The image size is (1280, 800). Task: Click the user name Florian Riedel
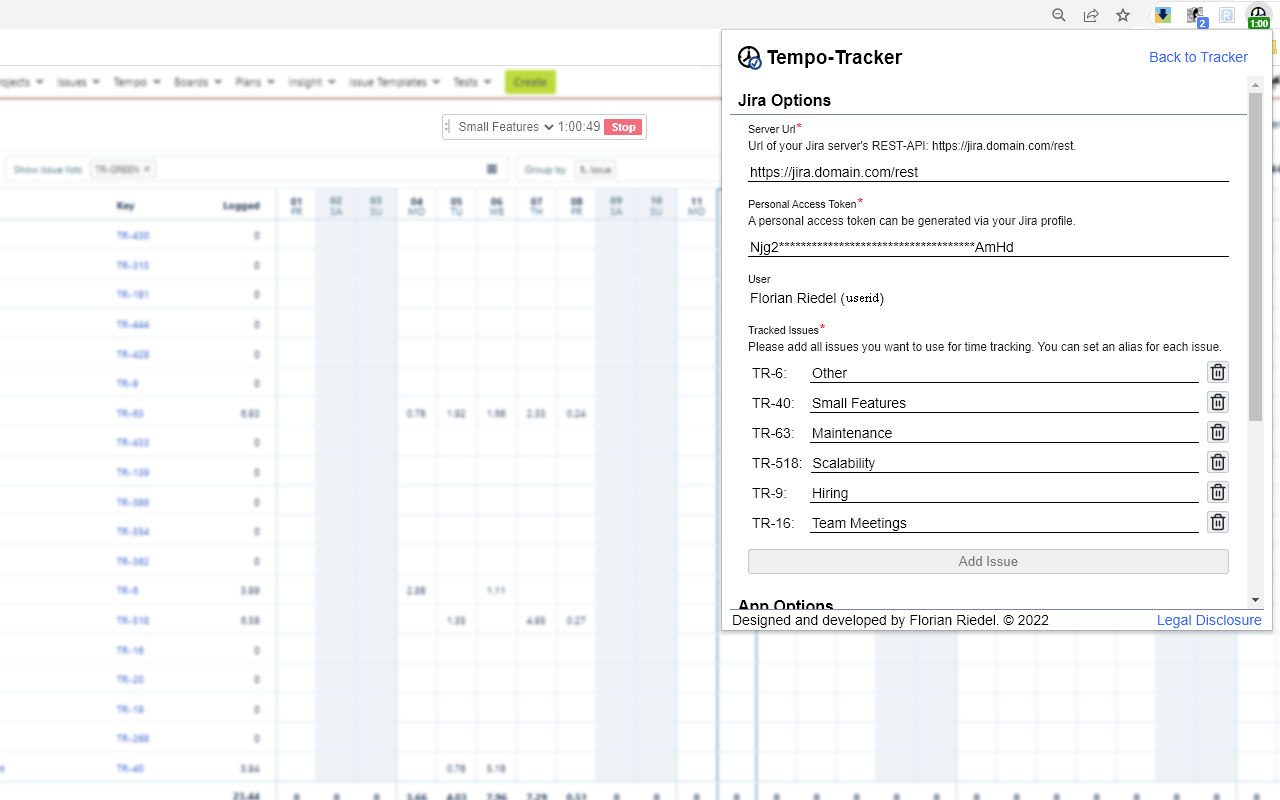click(794, 298)
